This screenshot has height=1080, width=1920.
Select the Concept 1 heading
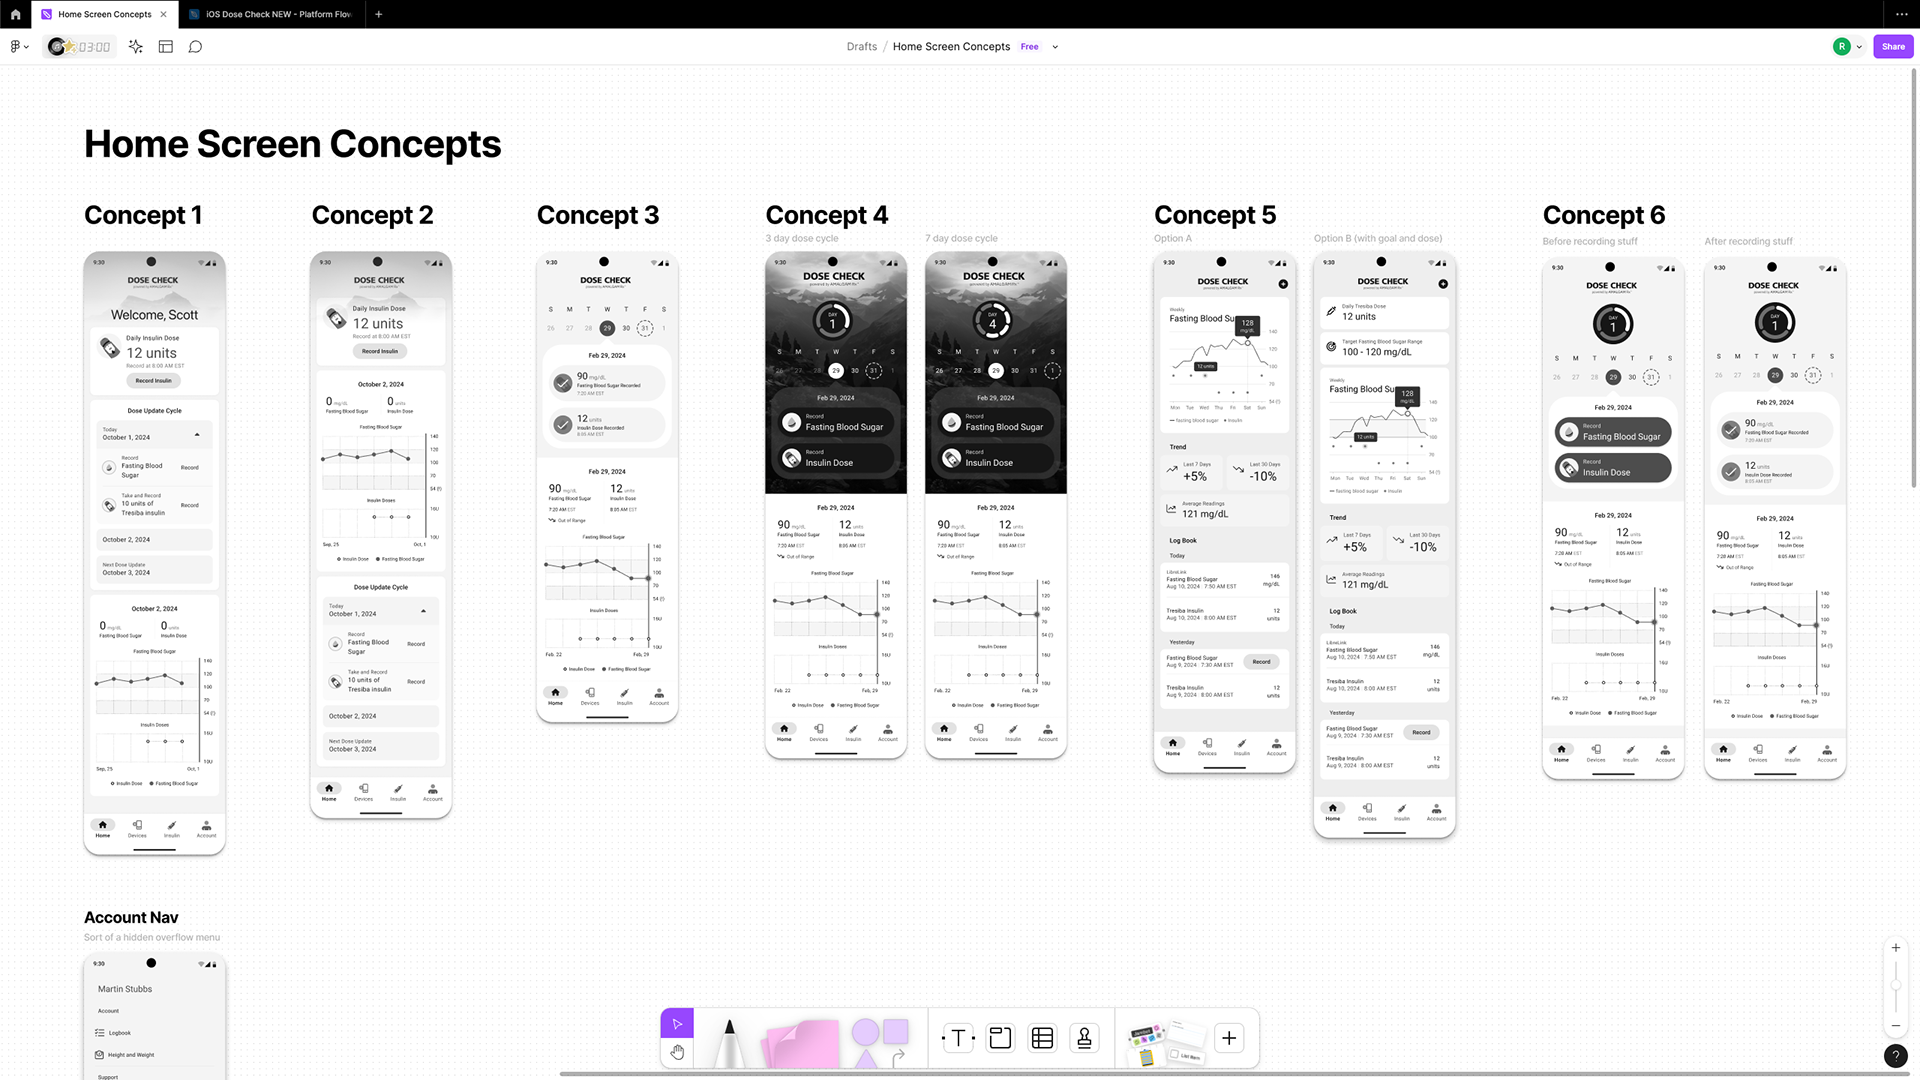143,215
